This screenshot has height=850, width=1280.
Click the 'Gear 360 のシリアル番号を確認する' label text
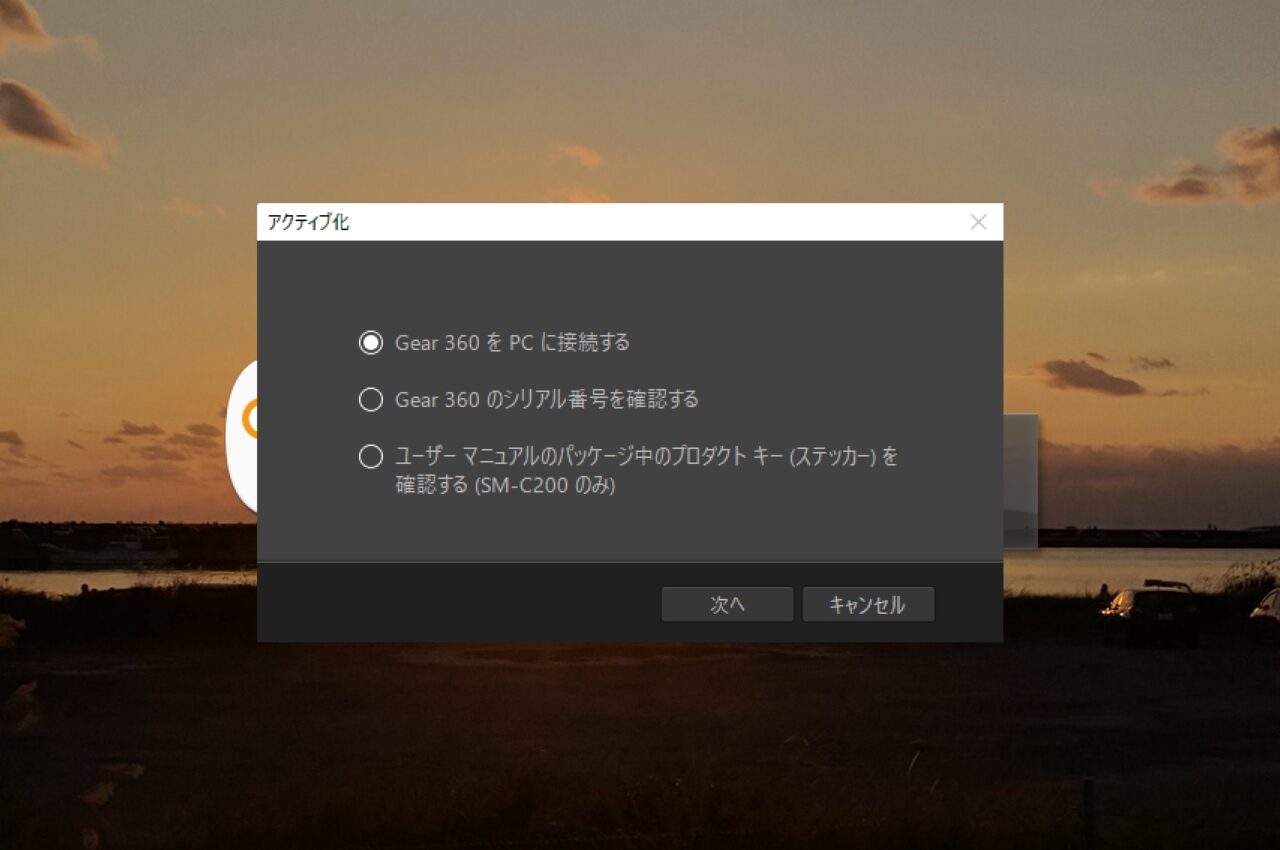tap(547, 399)
